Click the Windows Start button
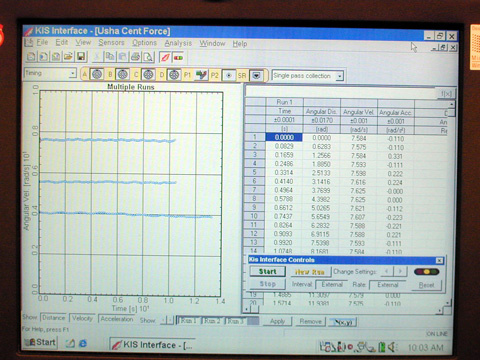 point(40,342)
